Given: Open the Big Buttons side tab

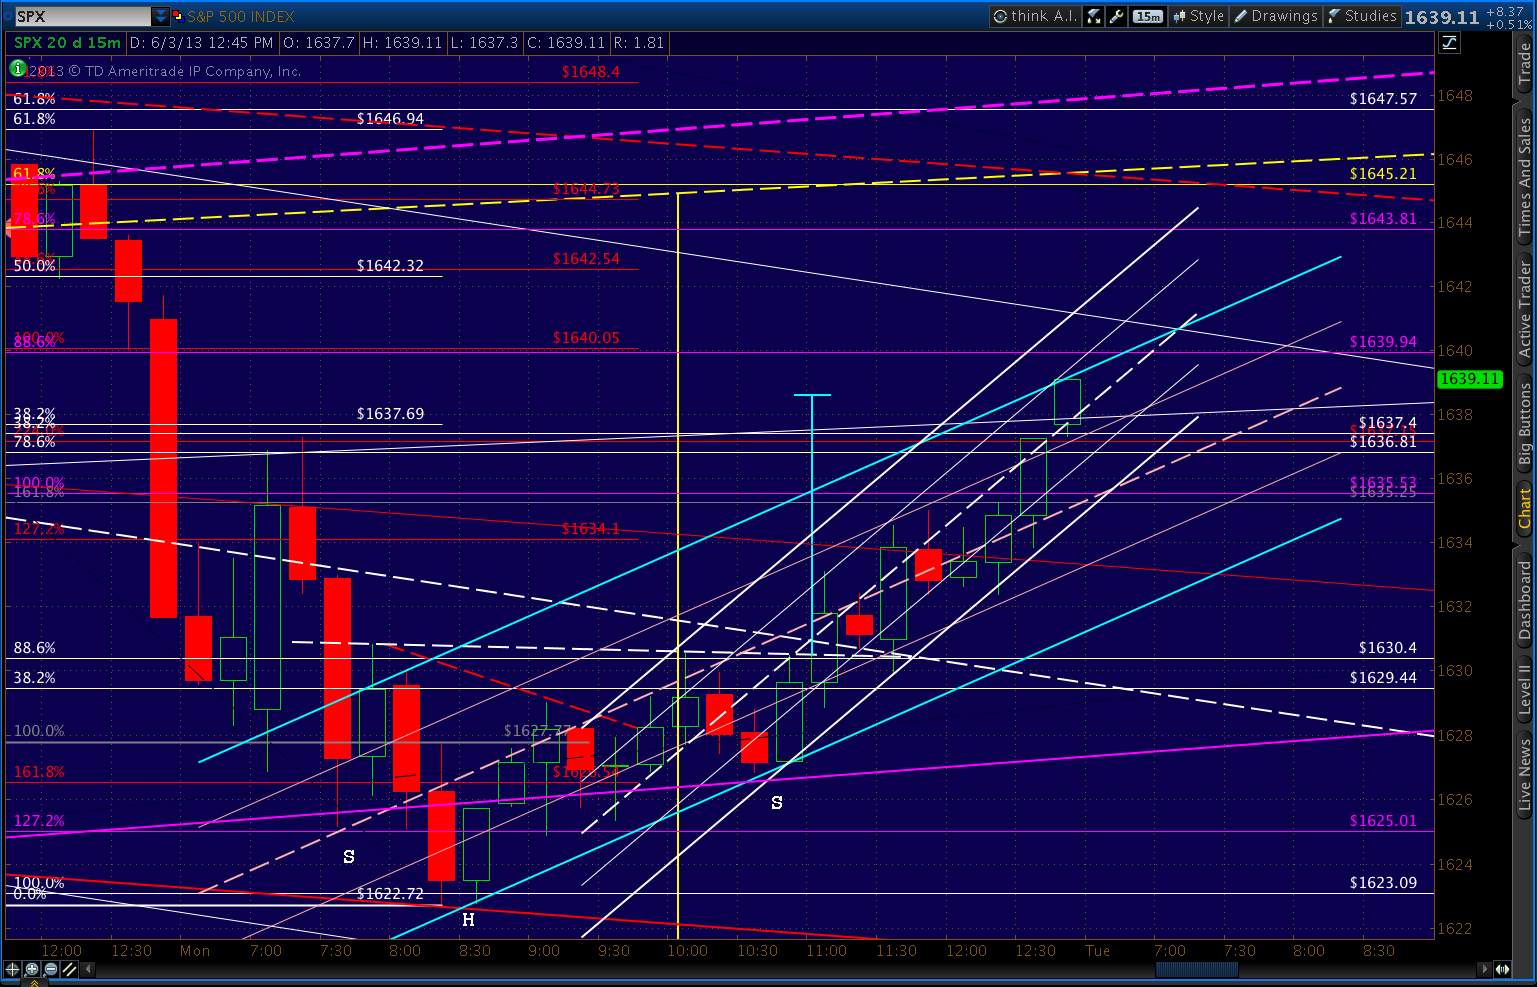Looking at the screenshot, I should 1524,425.
